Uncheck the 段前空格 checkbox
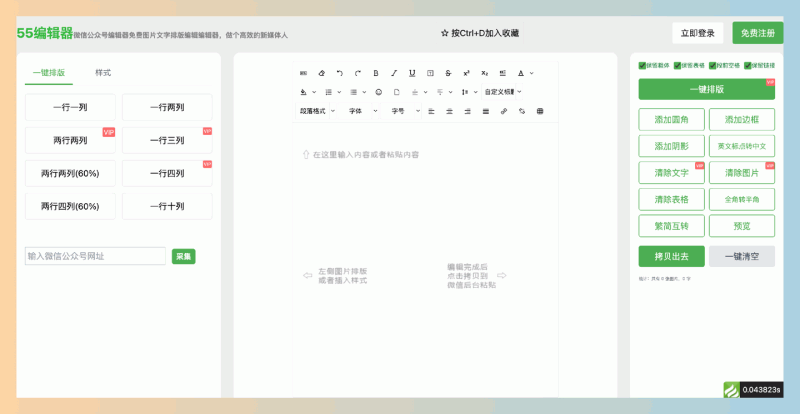Image resolution: width=800 pixels, height=414 pixels. click(x=713, y=66)
